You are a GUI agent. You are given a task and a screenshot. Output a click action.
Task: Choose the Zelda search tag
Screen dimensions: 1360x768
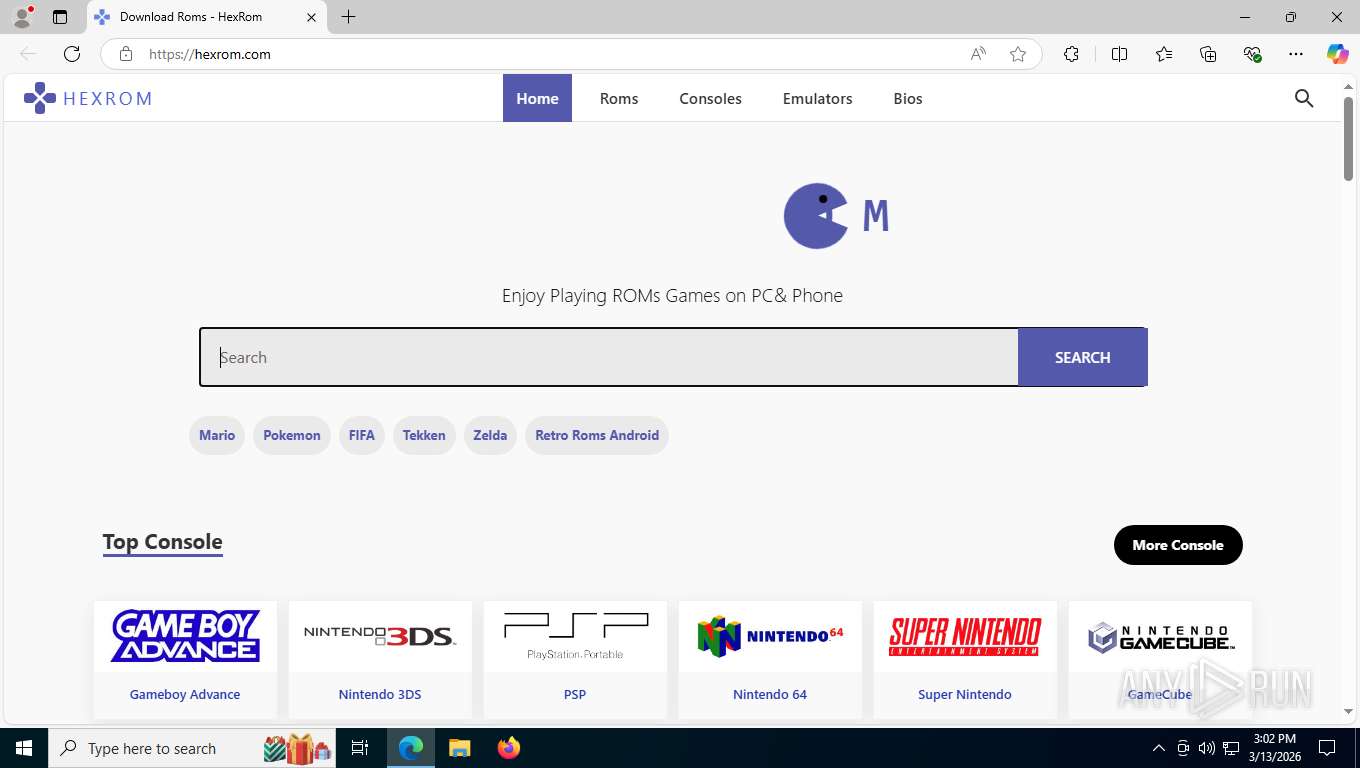click(490, 435)
